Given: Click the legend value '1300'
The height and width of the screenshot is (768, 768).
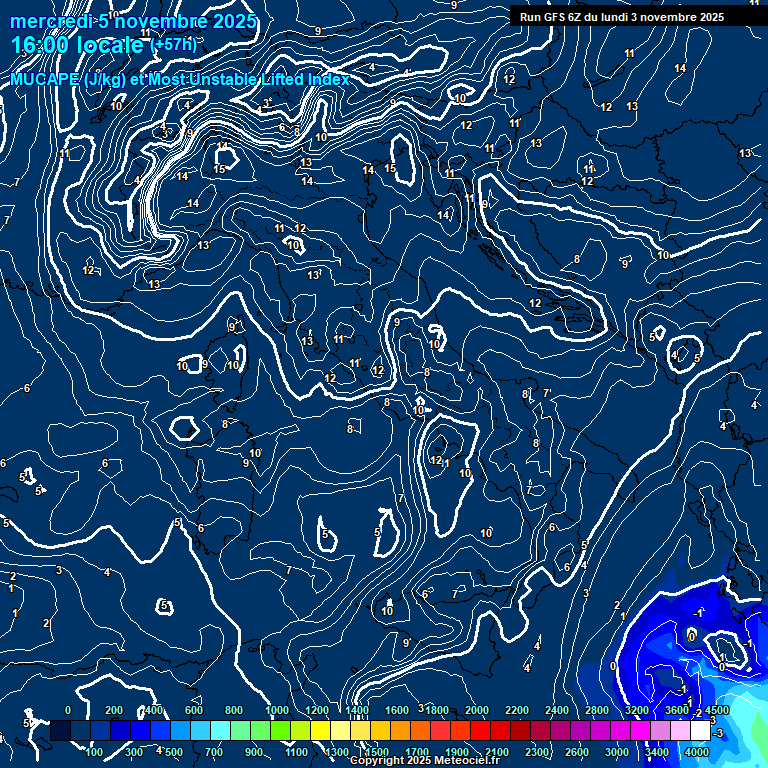Looking at the screenshot, I should 337,752.
